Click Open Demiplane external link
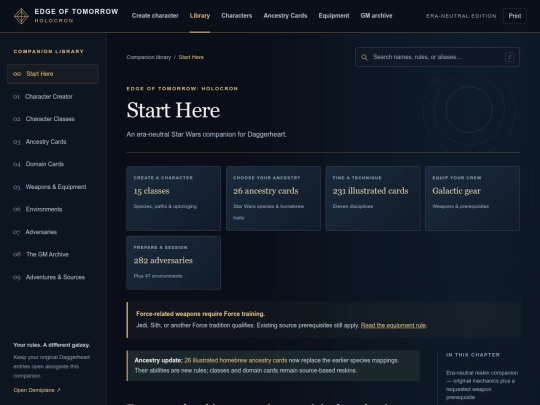The image size is (540, 405). click(37, 390)
